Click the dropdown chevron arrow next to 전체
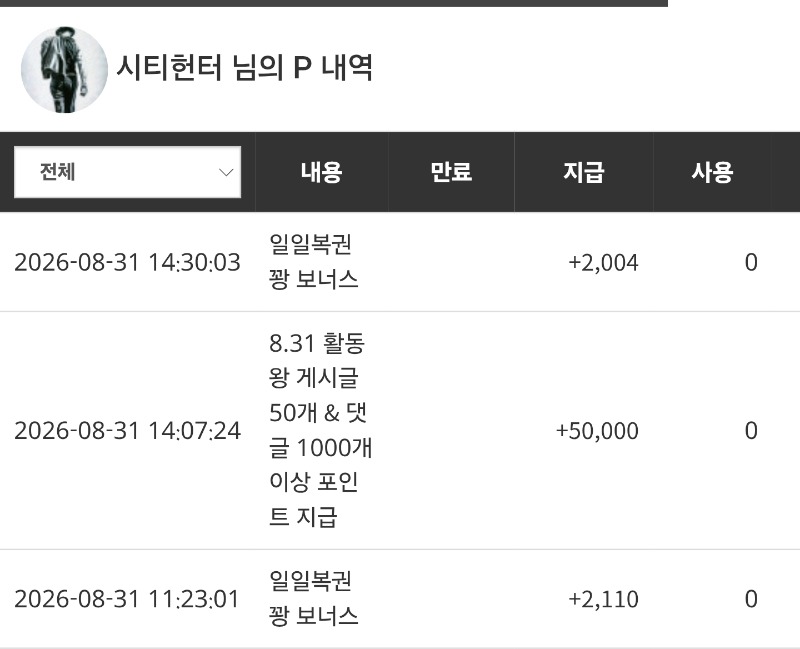Viewport: 800px width, 649px height. pos(226,172)
